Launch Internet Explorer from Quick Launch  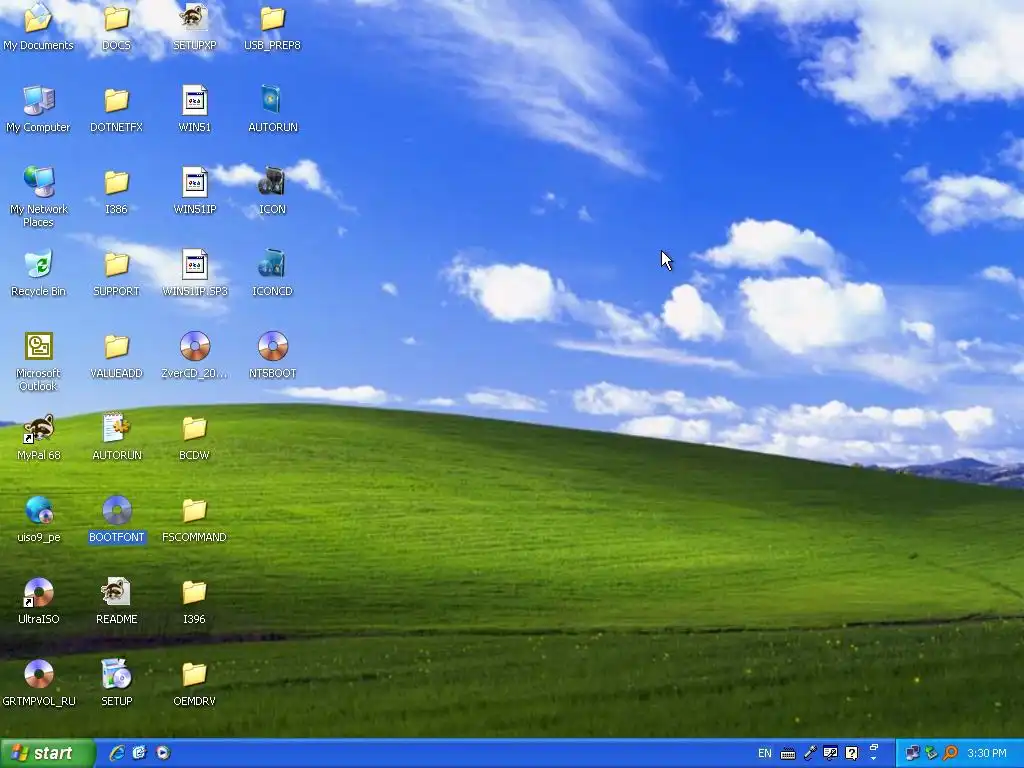pos(117,753)
